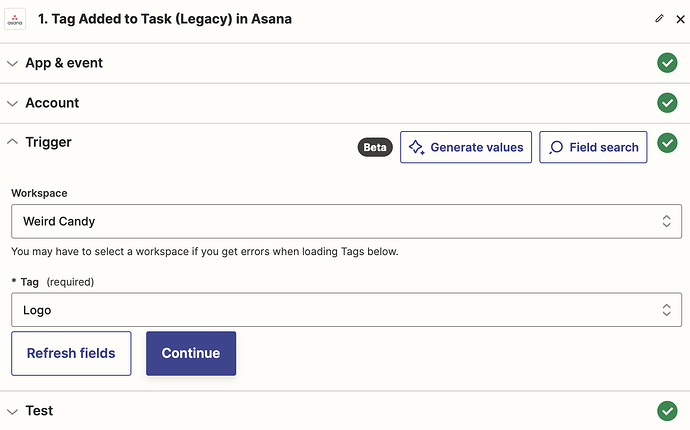690x430 pixels.
Task: Click the pencil icon to rename step
Action: tap(659, 18)
